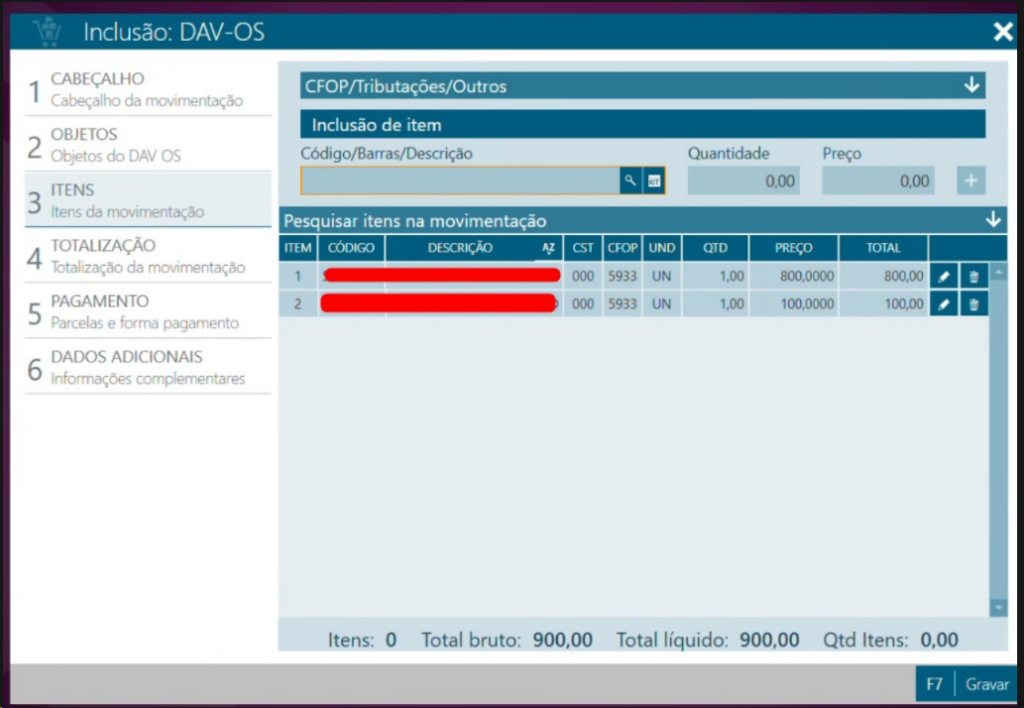Click the plus icon to add item
The height and width of the screenshot is (708, 1024).
[971, 181]
